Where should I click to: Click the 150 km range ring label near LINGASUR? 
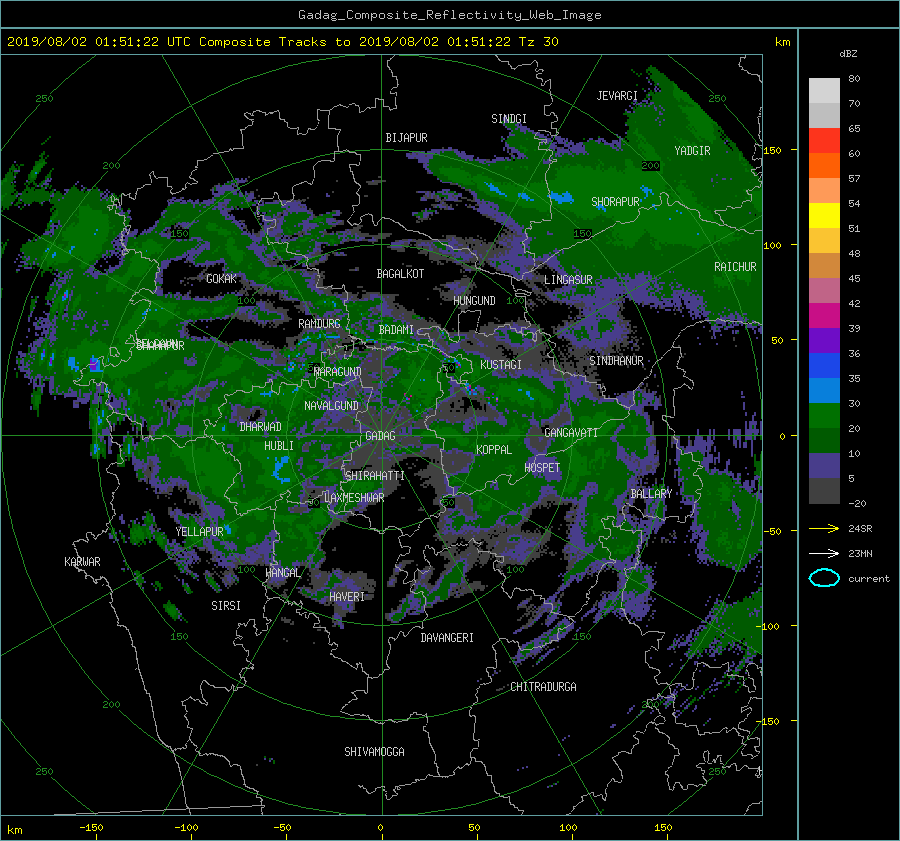583,234
